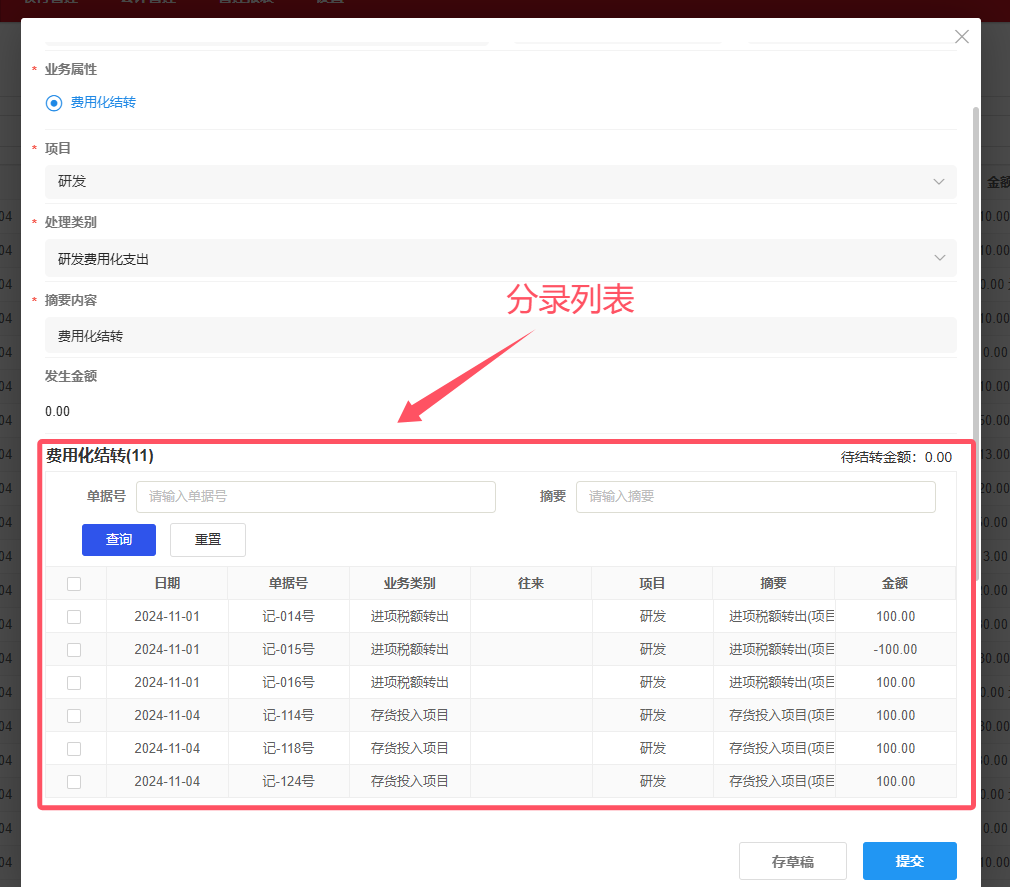
Task: Submit the form with 提交
Action: click(909, 861)
